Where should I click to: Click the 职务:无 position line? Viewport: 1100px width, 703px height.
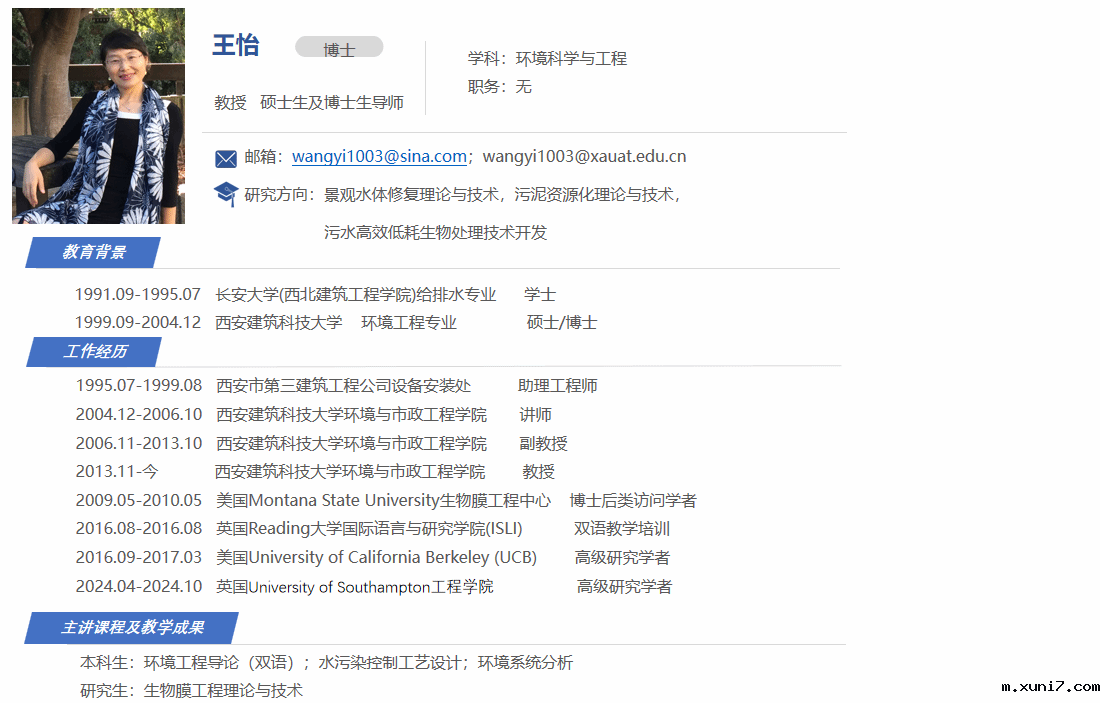point(500,87)
